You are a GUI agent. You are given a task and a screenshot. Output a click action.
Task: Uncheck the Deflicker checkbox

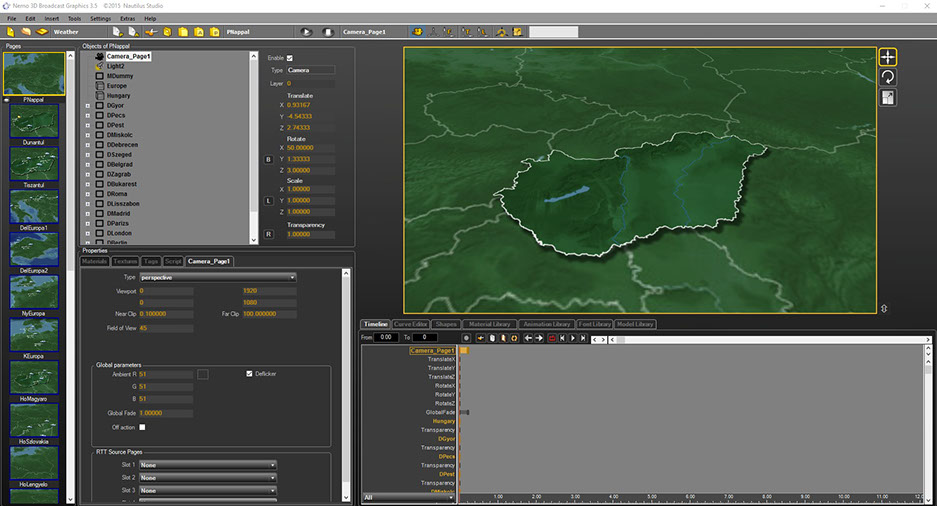pyautogui.click(x=249, y=373)
